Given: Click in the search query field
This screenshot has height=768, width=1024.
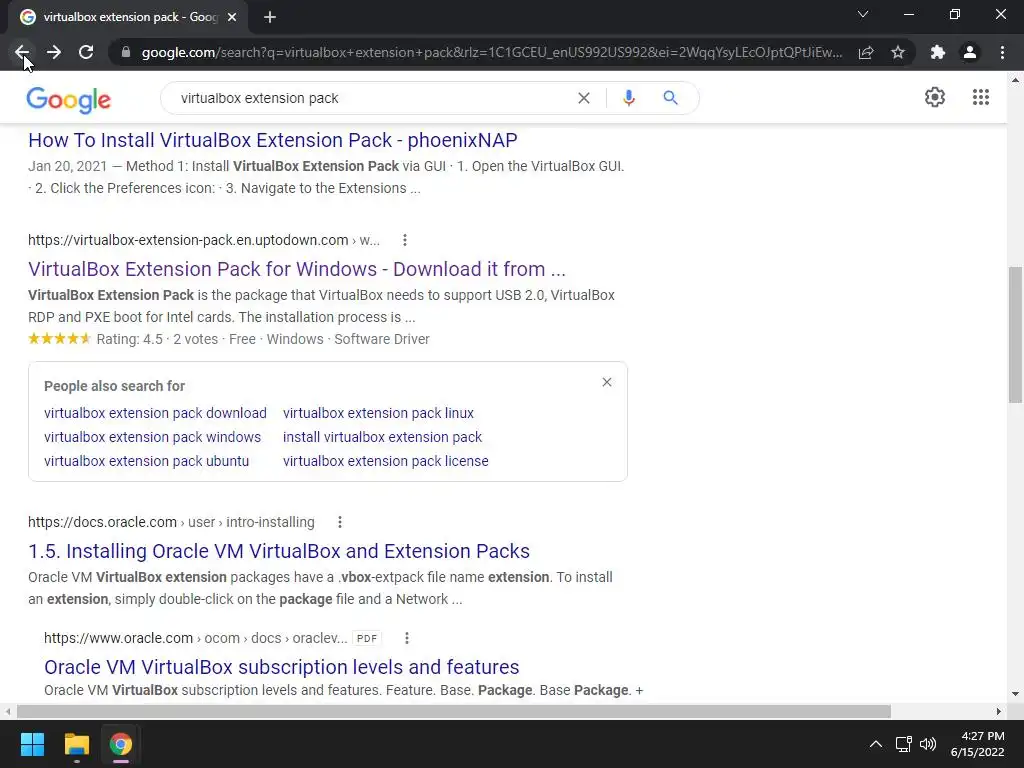Looking at the screenshot, I should (x=372, y=98).
